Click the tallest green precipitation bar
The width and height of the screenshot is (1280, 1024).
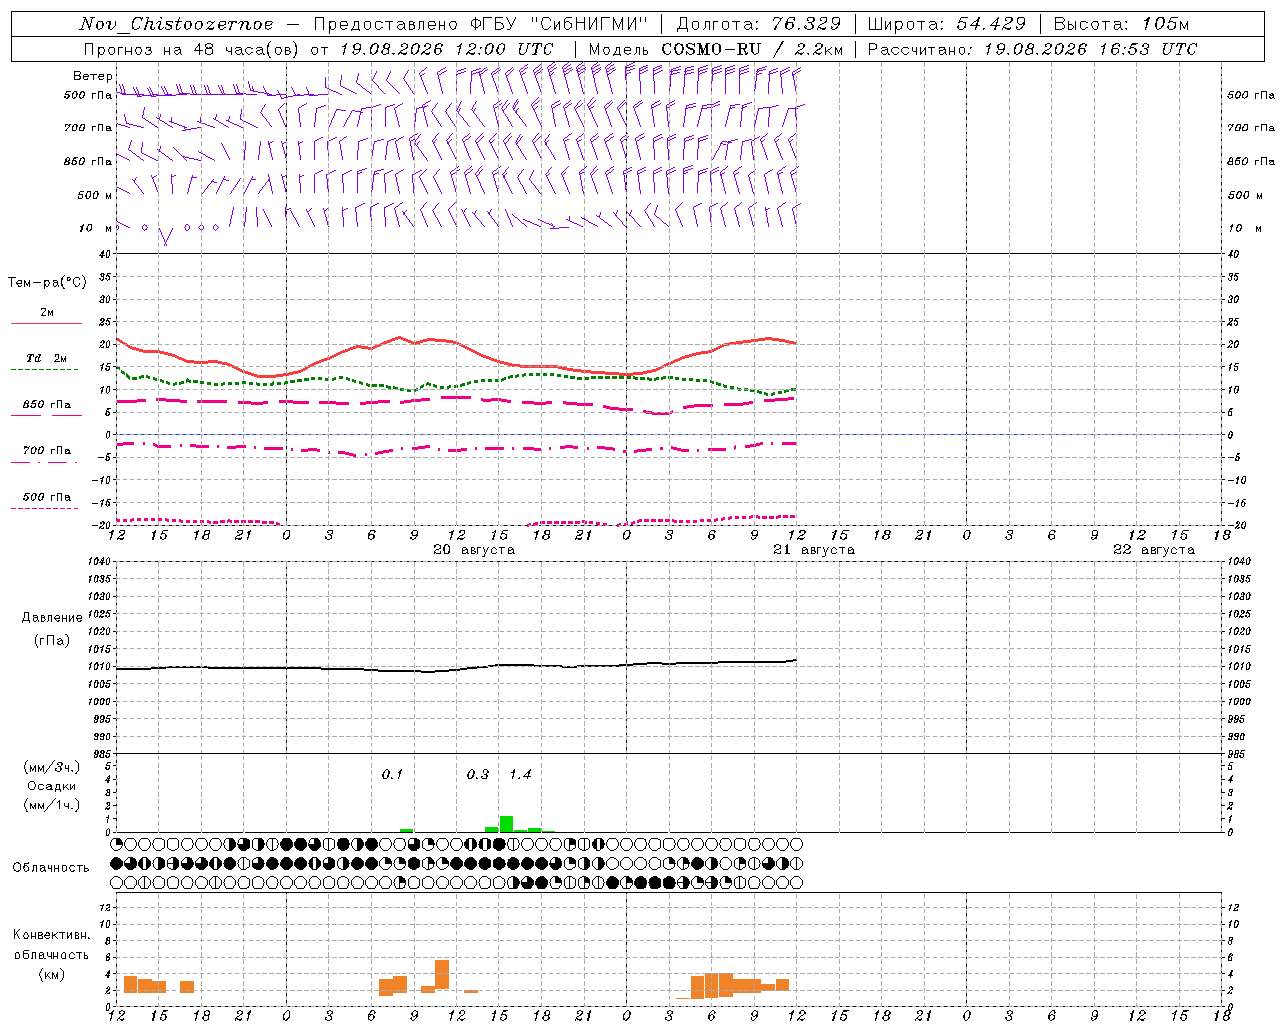(x=506, y=824)
